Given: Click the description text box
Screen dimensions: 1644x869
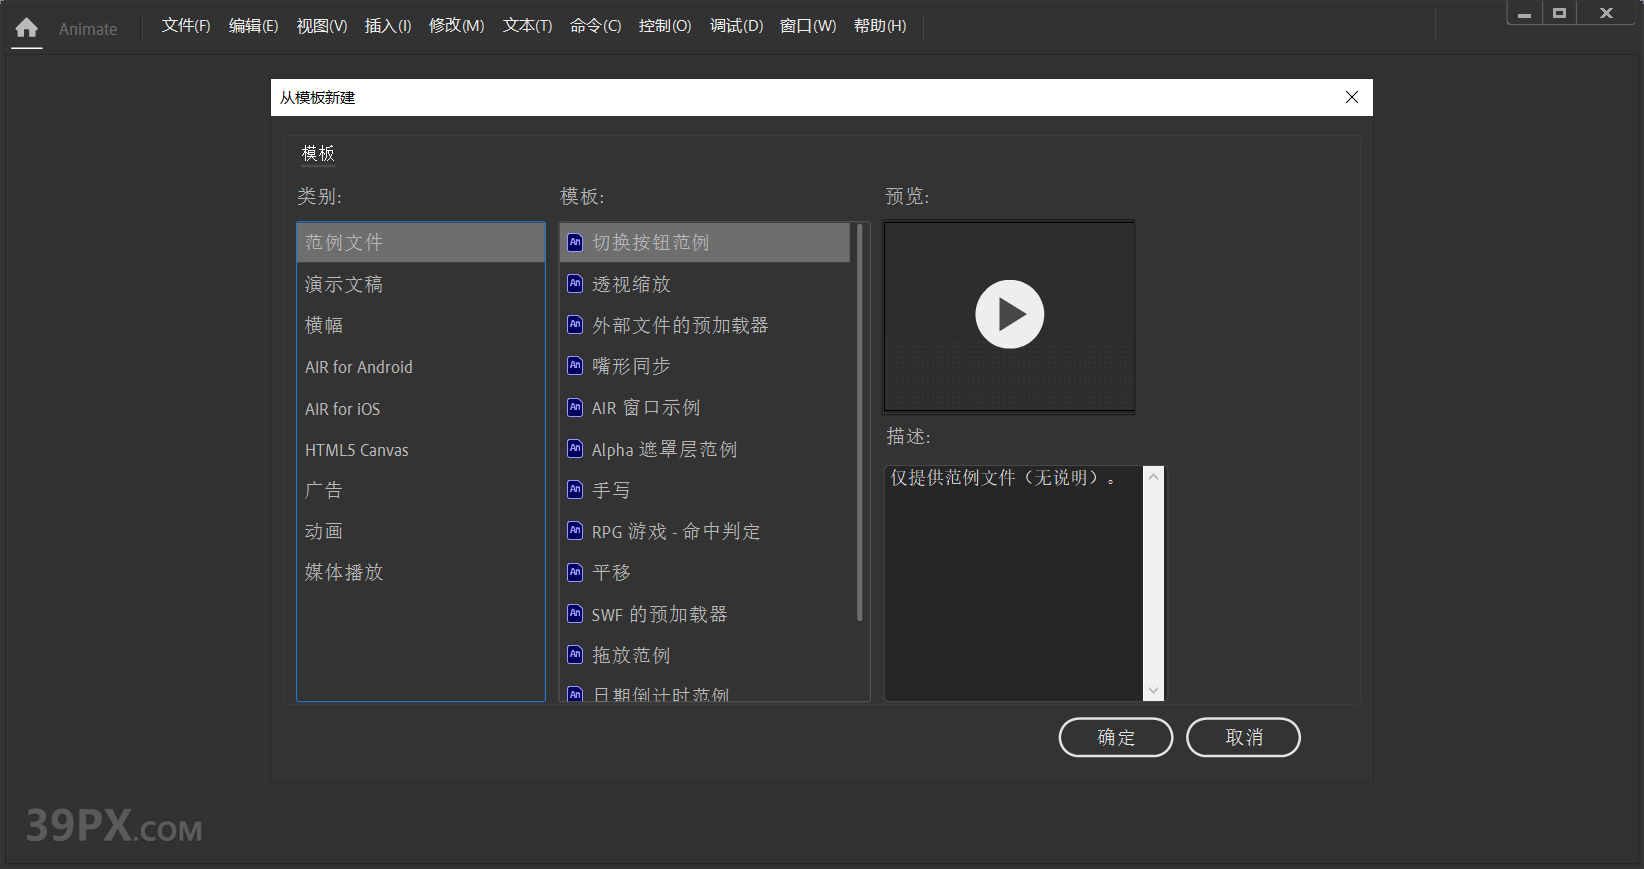Looking at the screenshot, I should (x=1013, y=583).
